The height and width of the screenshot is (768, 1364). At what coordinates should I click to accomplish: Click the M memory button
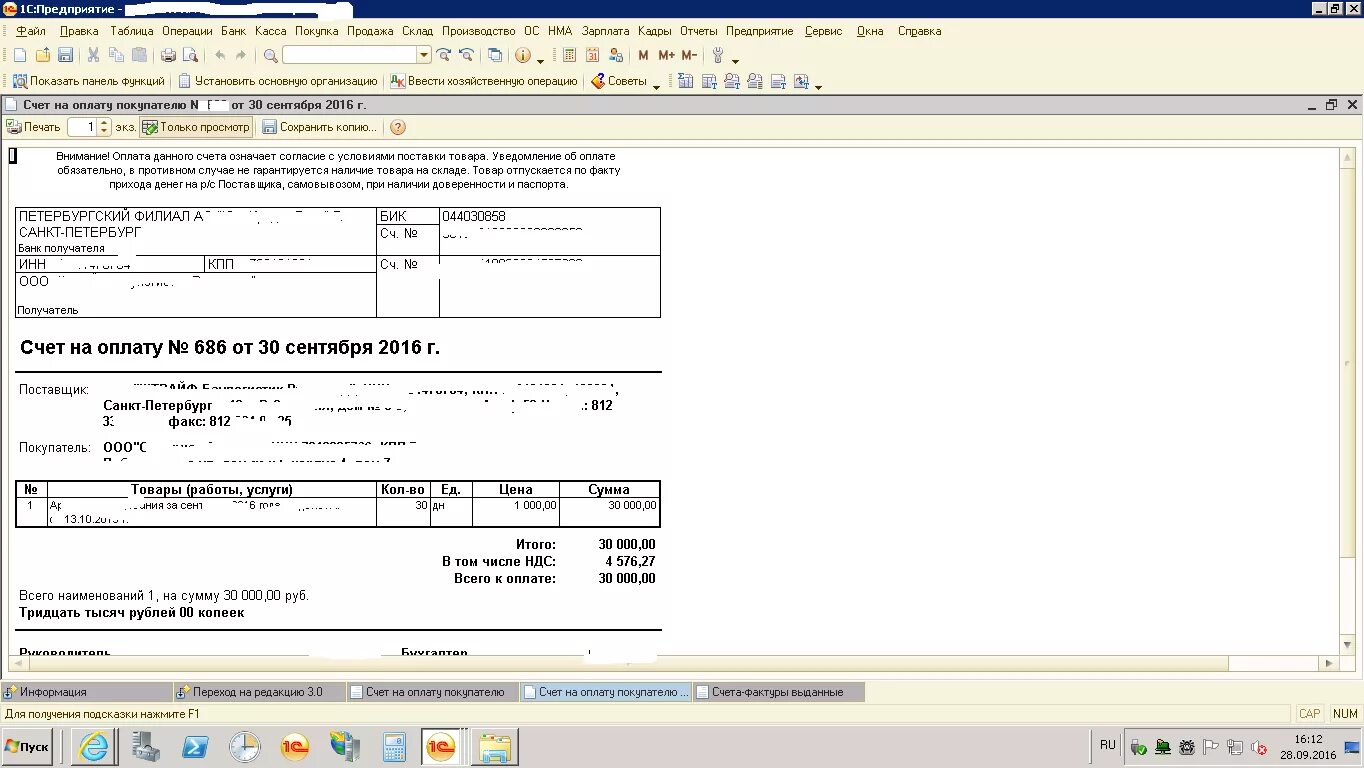coord(643,56)
